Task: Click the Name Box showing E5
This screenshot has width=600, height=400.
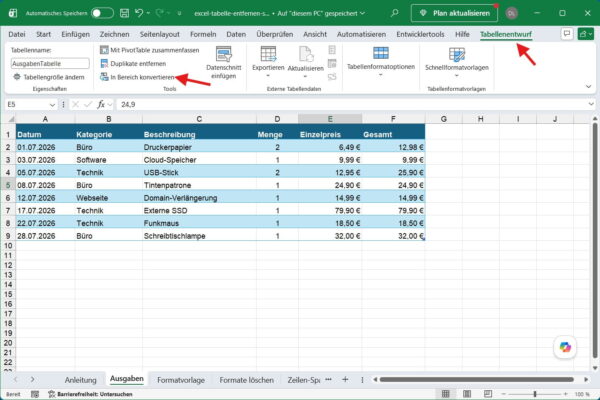Action: 27,104
